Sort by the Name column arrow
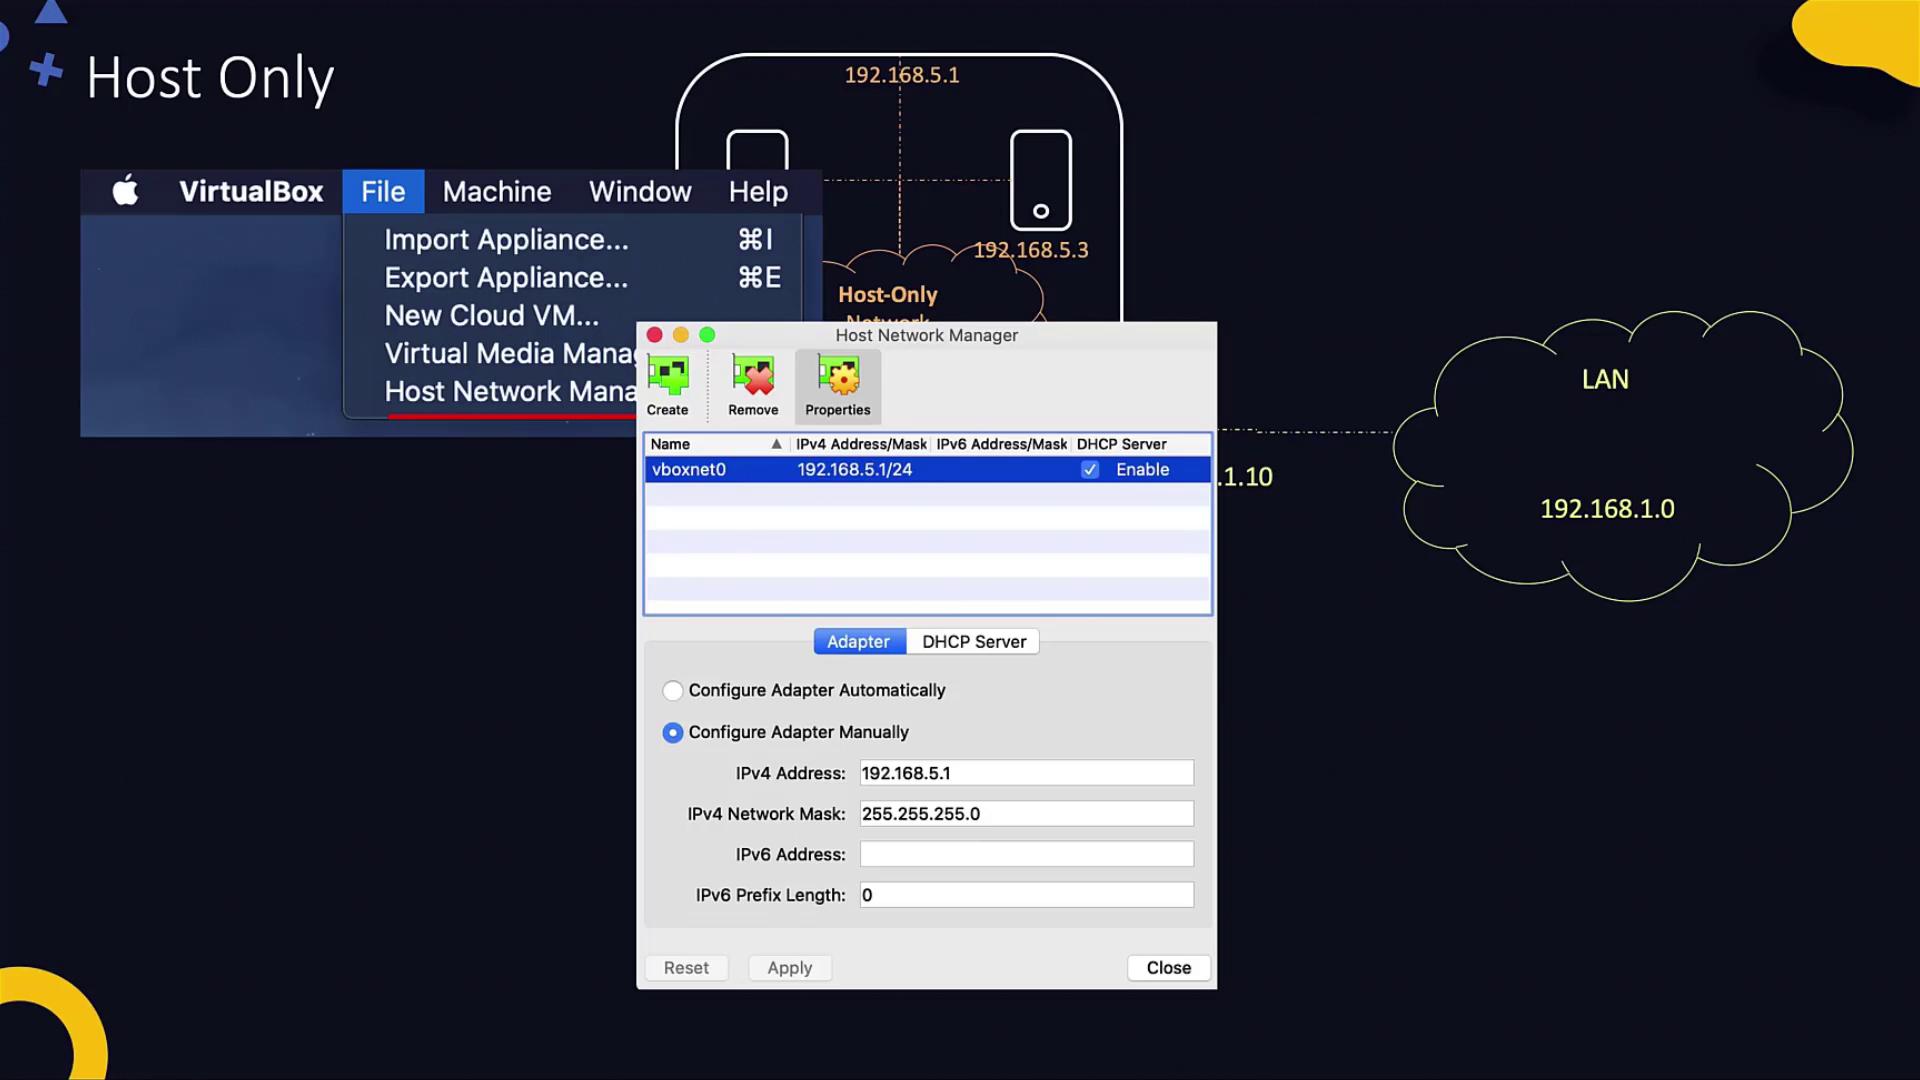The width and height of the screenshot is (1920, 1080). (776, 444)
